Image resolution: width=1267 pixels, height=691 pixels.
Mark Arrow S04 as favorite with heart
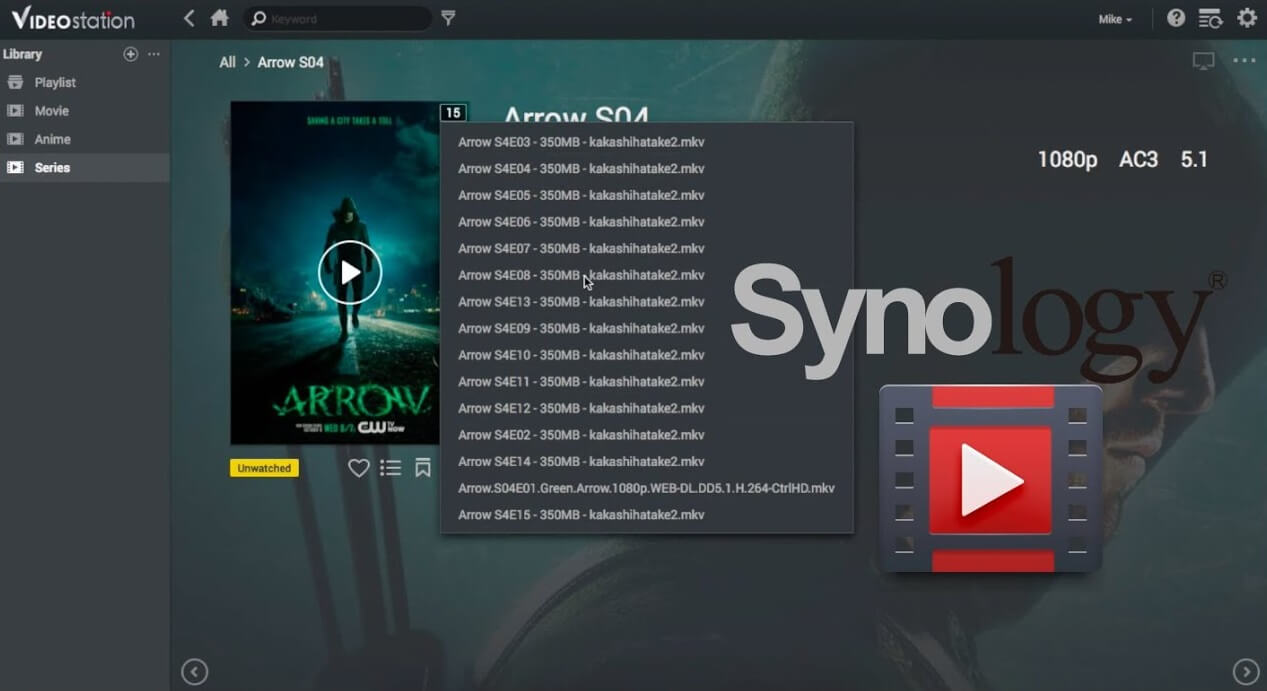point(359,468)
